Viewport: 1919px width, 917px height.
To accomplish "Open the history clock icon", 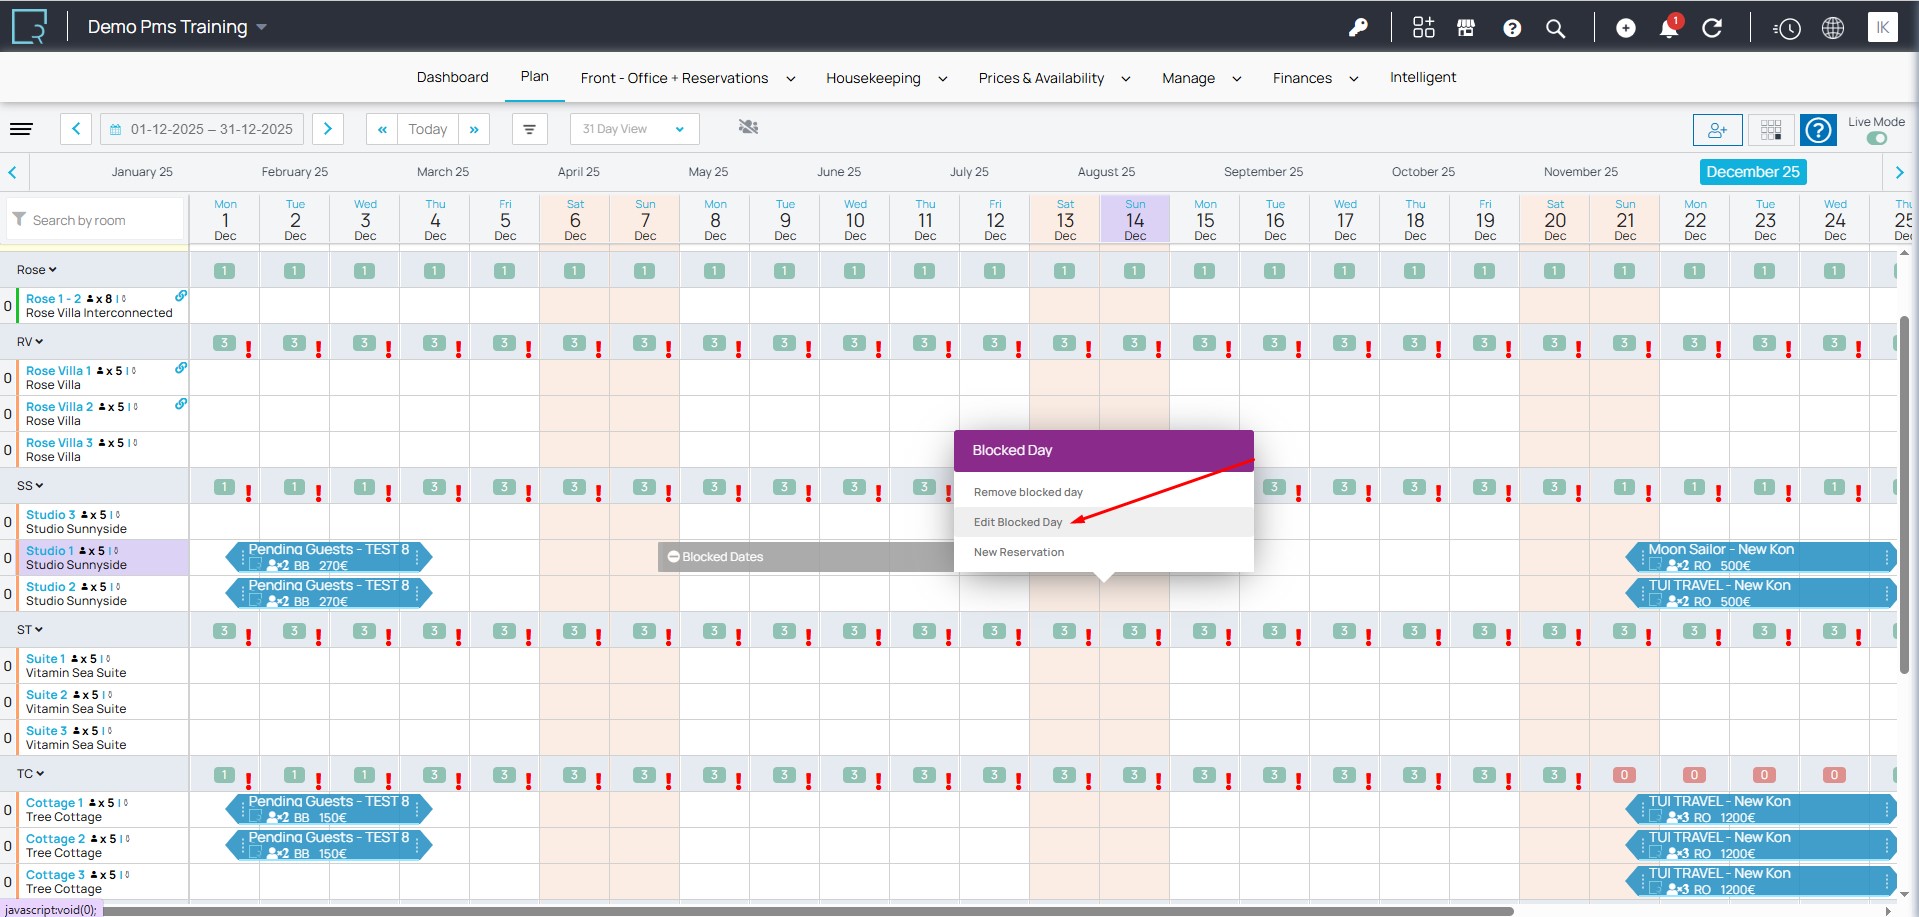I will point(1787,28).
